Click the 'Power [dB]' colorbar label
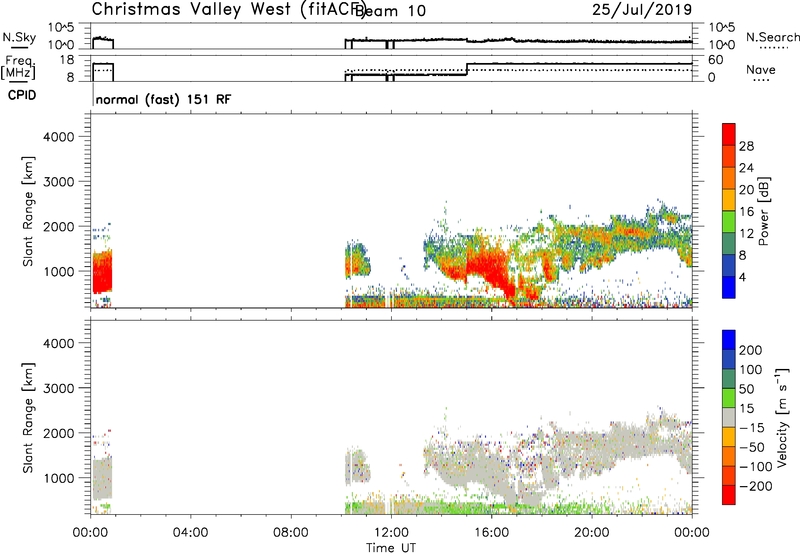Screen dimensions: 800x554 click(763, 211)
